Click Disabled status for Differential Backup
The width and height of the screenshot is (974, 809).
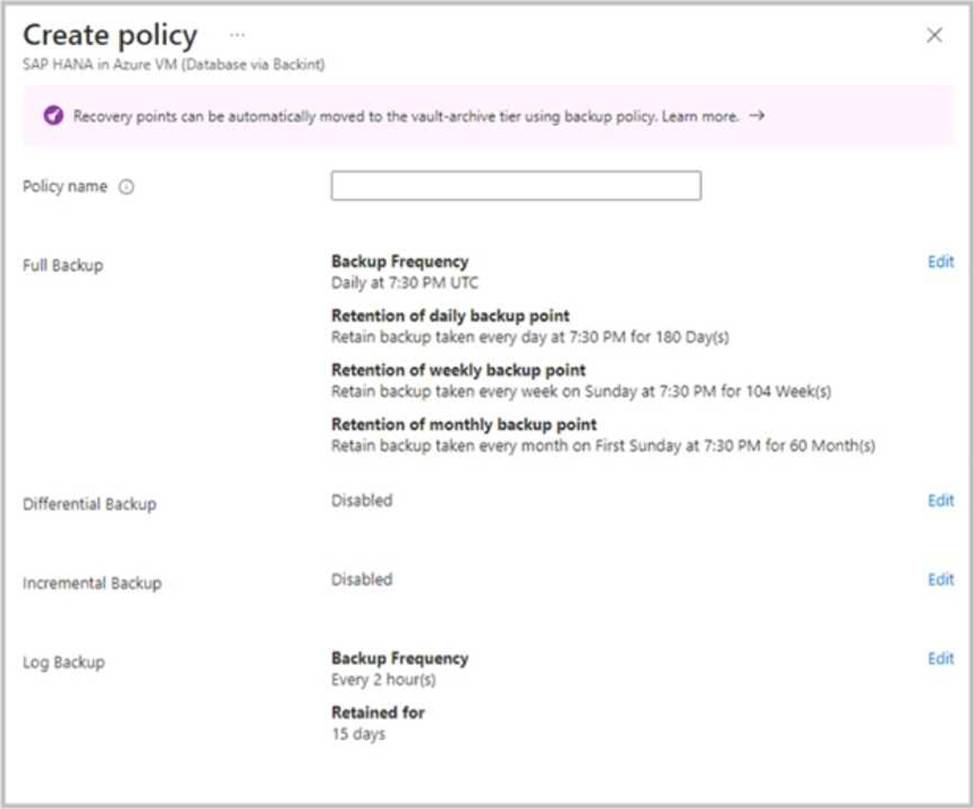[361, 500]
